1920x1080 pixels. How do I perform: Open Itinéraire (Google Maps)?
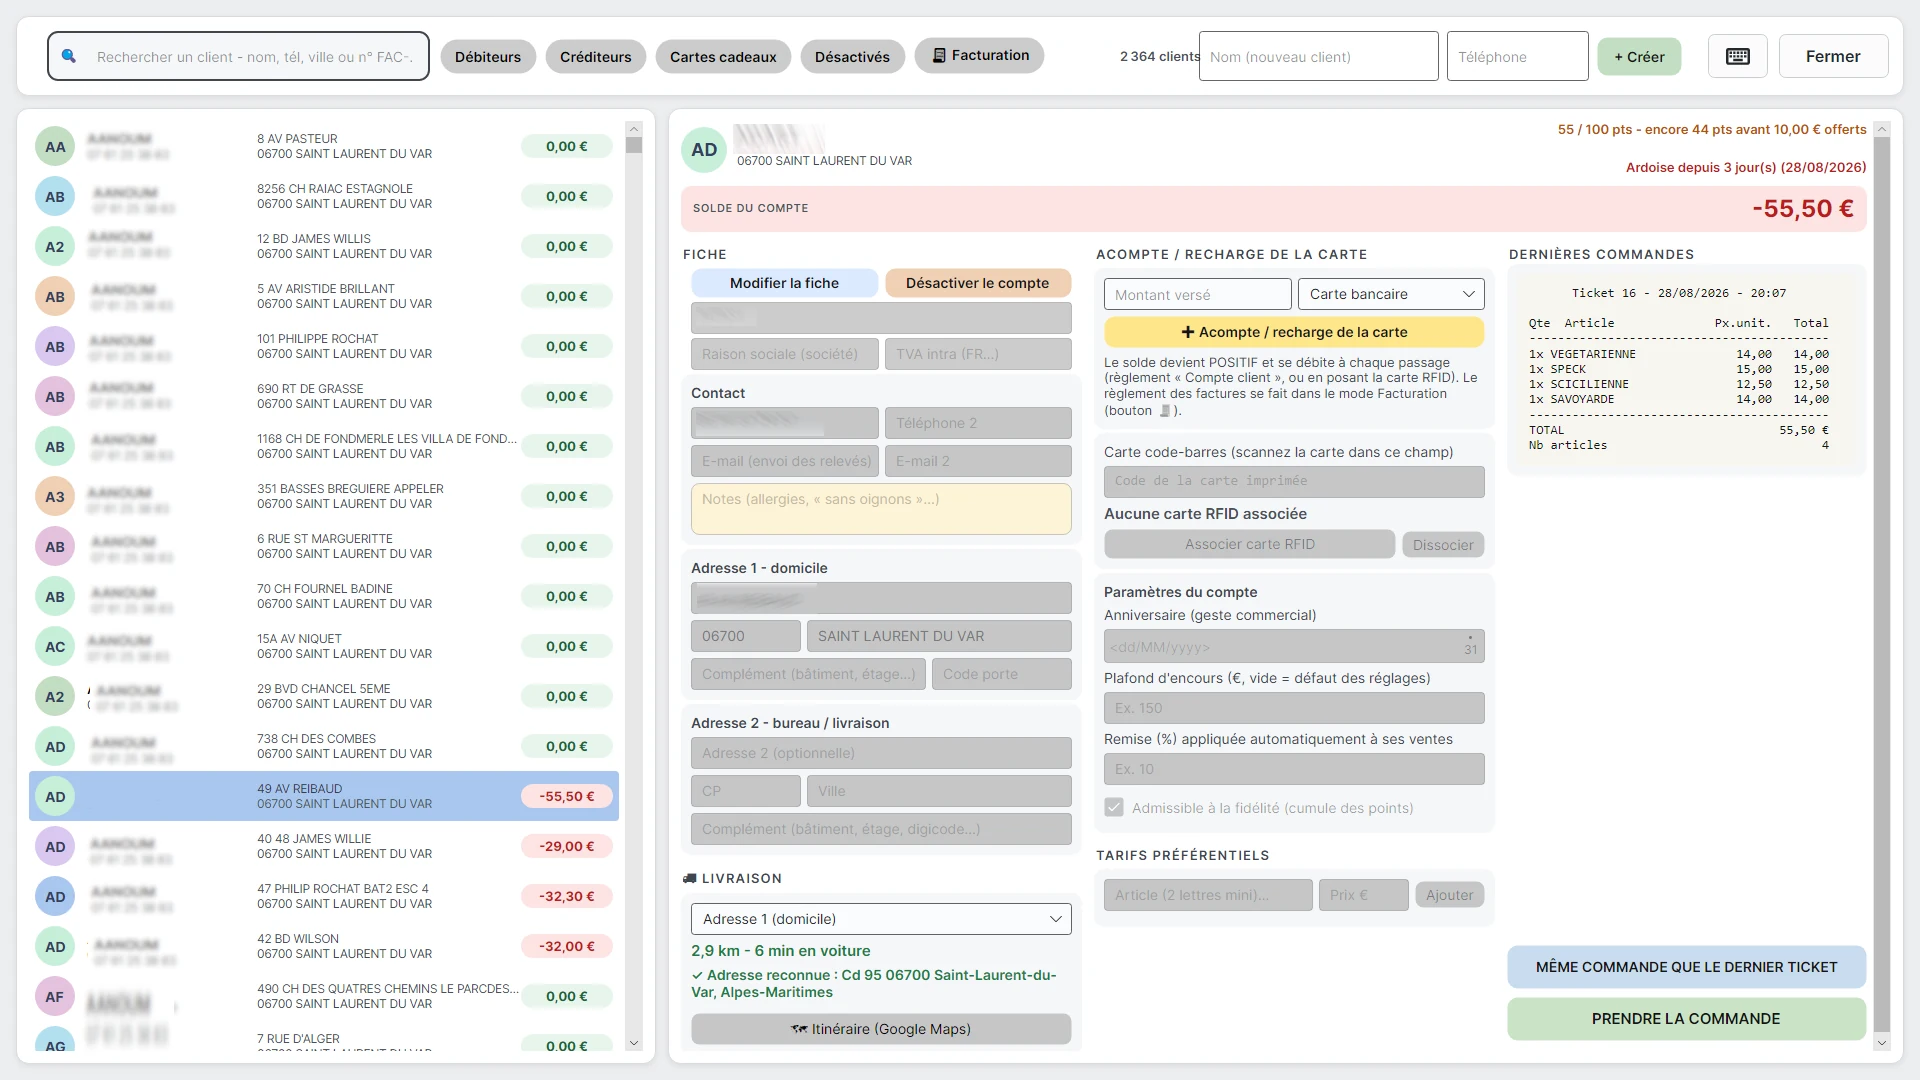[x=881, y=1029]
